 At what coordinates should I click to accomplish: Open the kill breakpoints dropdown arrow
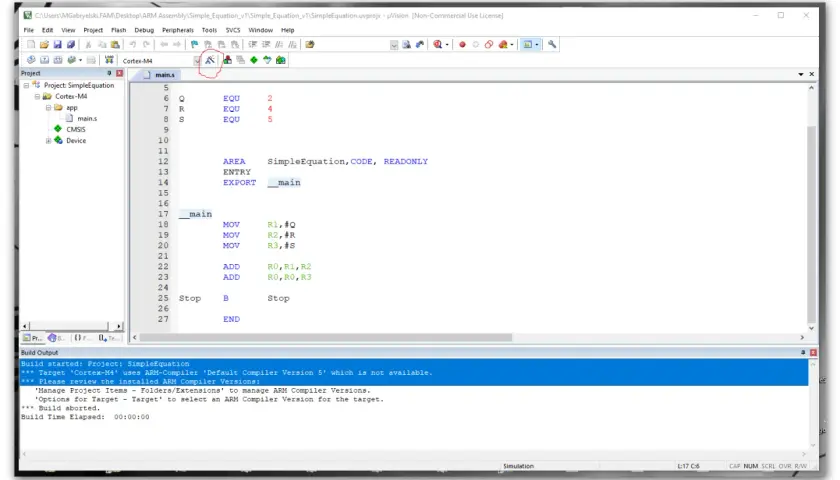pos(512,45)
